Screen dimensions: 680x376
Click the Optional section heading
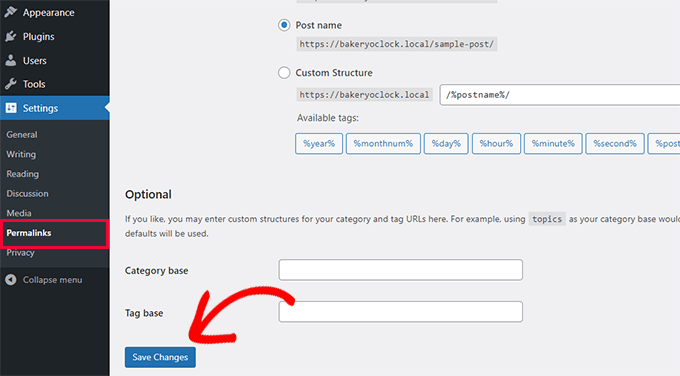click(148, 194)
